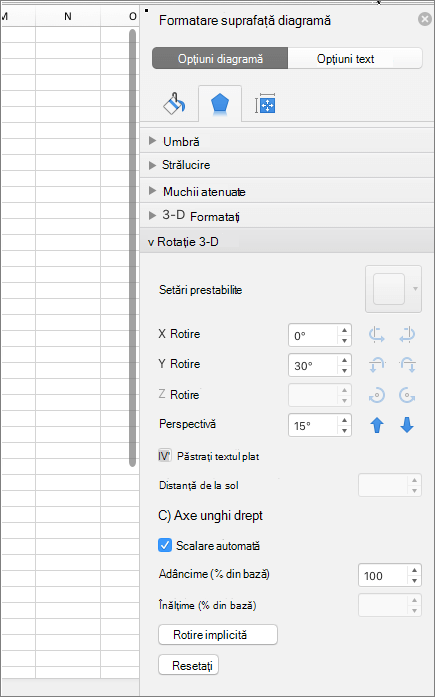Click the Resetați button
This screenshot has width=435, height=697.
(x=188, y=665)
